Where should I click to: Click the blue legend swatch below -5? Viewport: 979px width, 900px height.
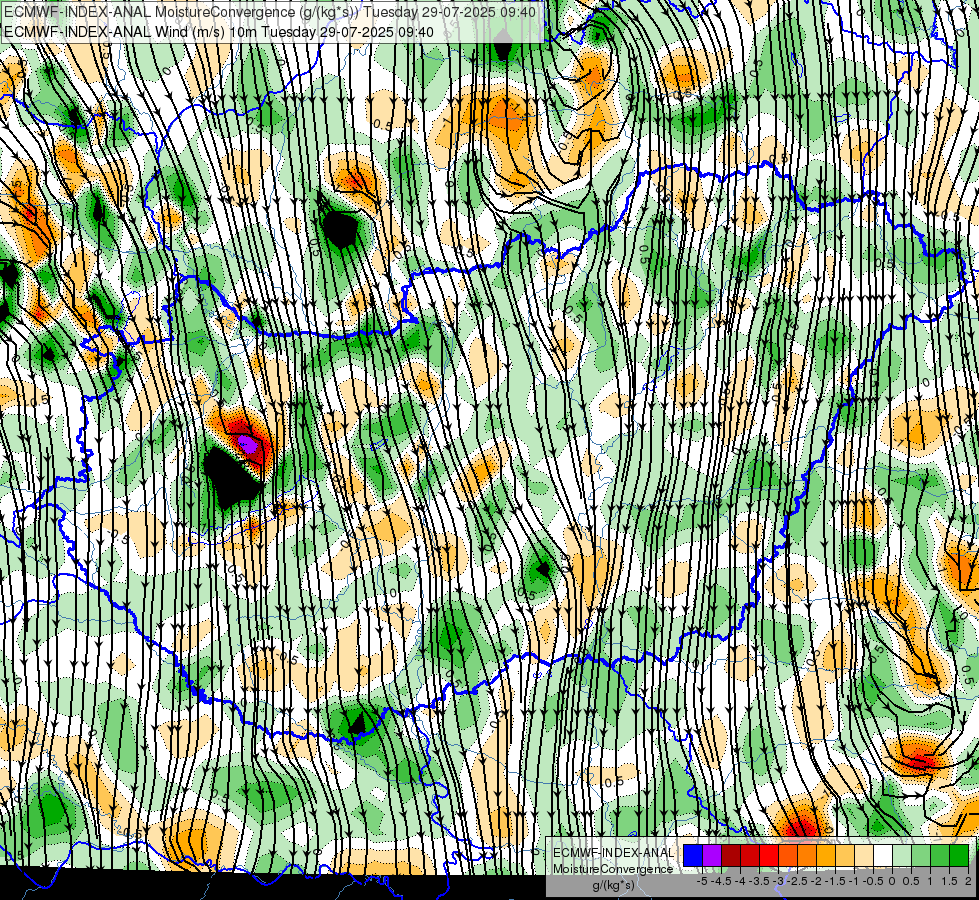(693, 855)
